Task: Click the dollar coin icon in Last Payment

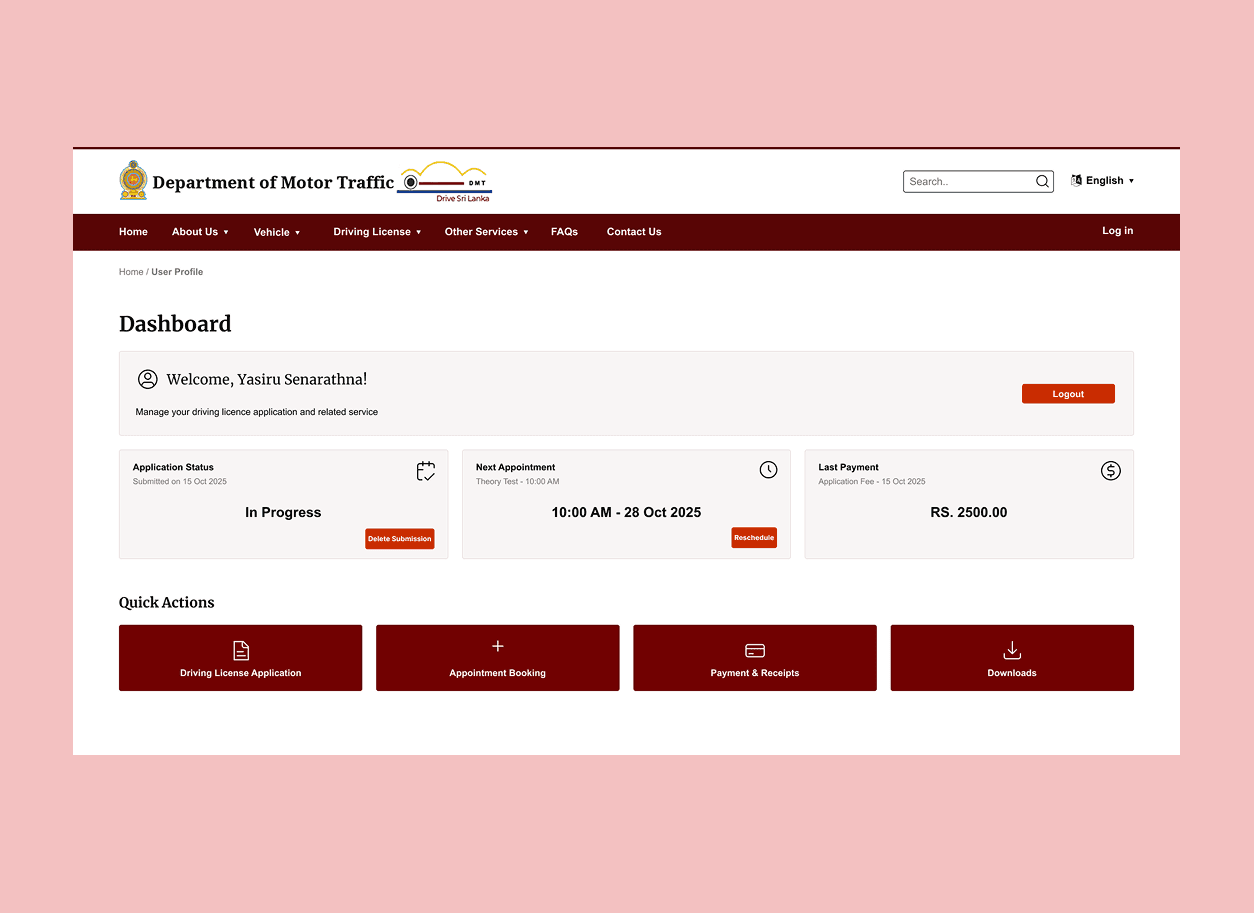Action: [1110, 470]
